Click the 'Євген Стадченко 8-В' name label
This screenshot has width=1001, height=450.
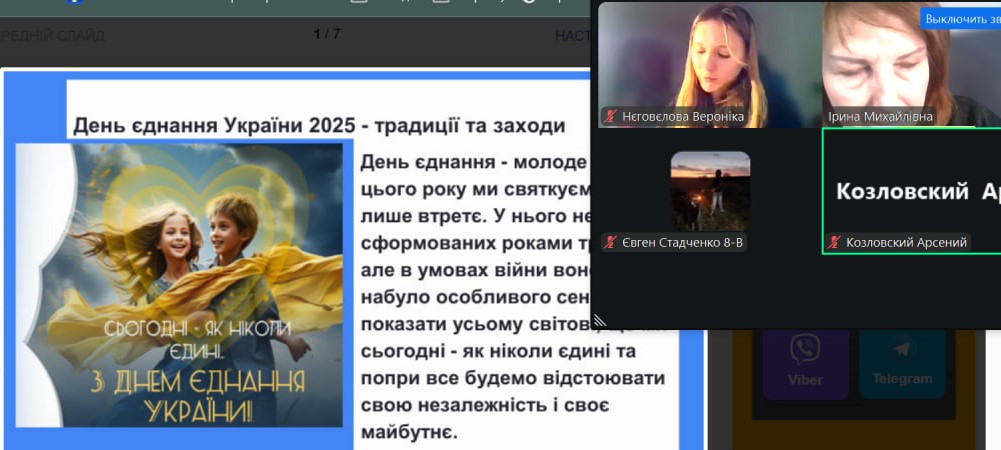pos(684,242)
